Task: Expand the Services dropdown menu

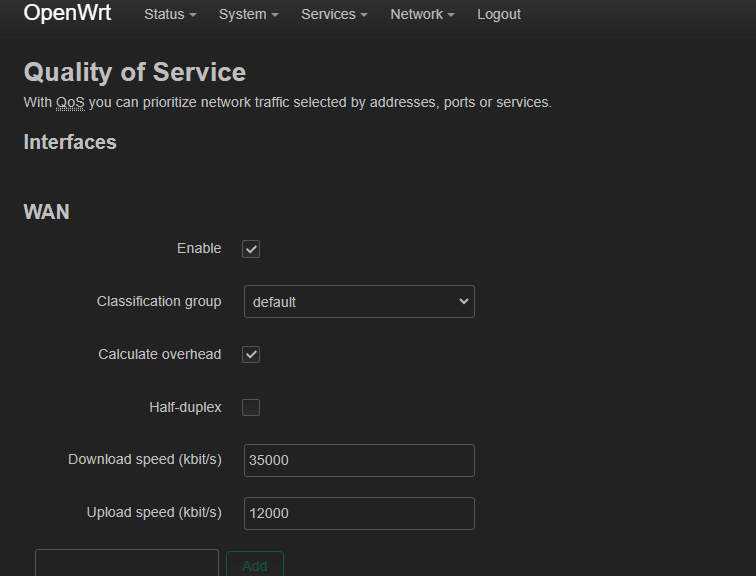Action: click(334, 14)
